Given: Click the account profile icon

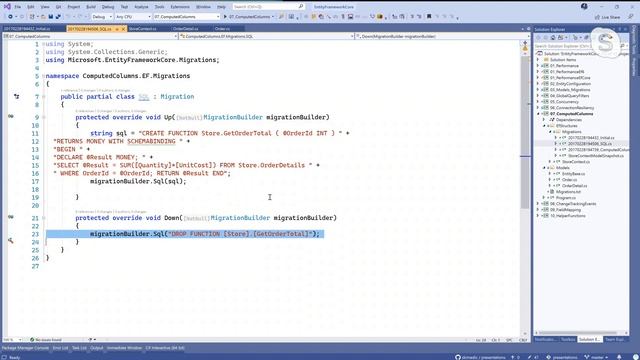Looking at the screenshot, I should pos(584,7).
